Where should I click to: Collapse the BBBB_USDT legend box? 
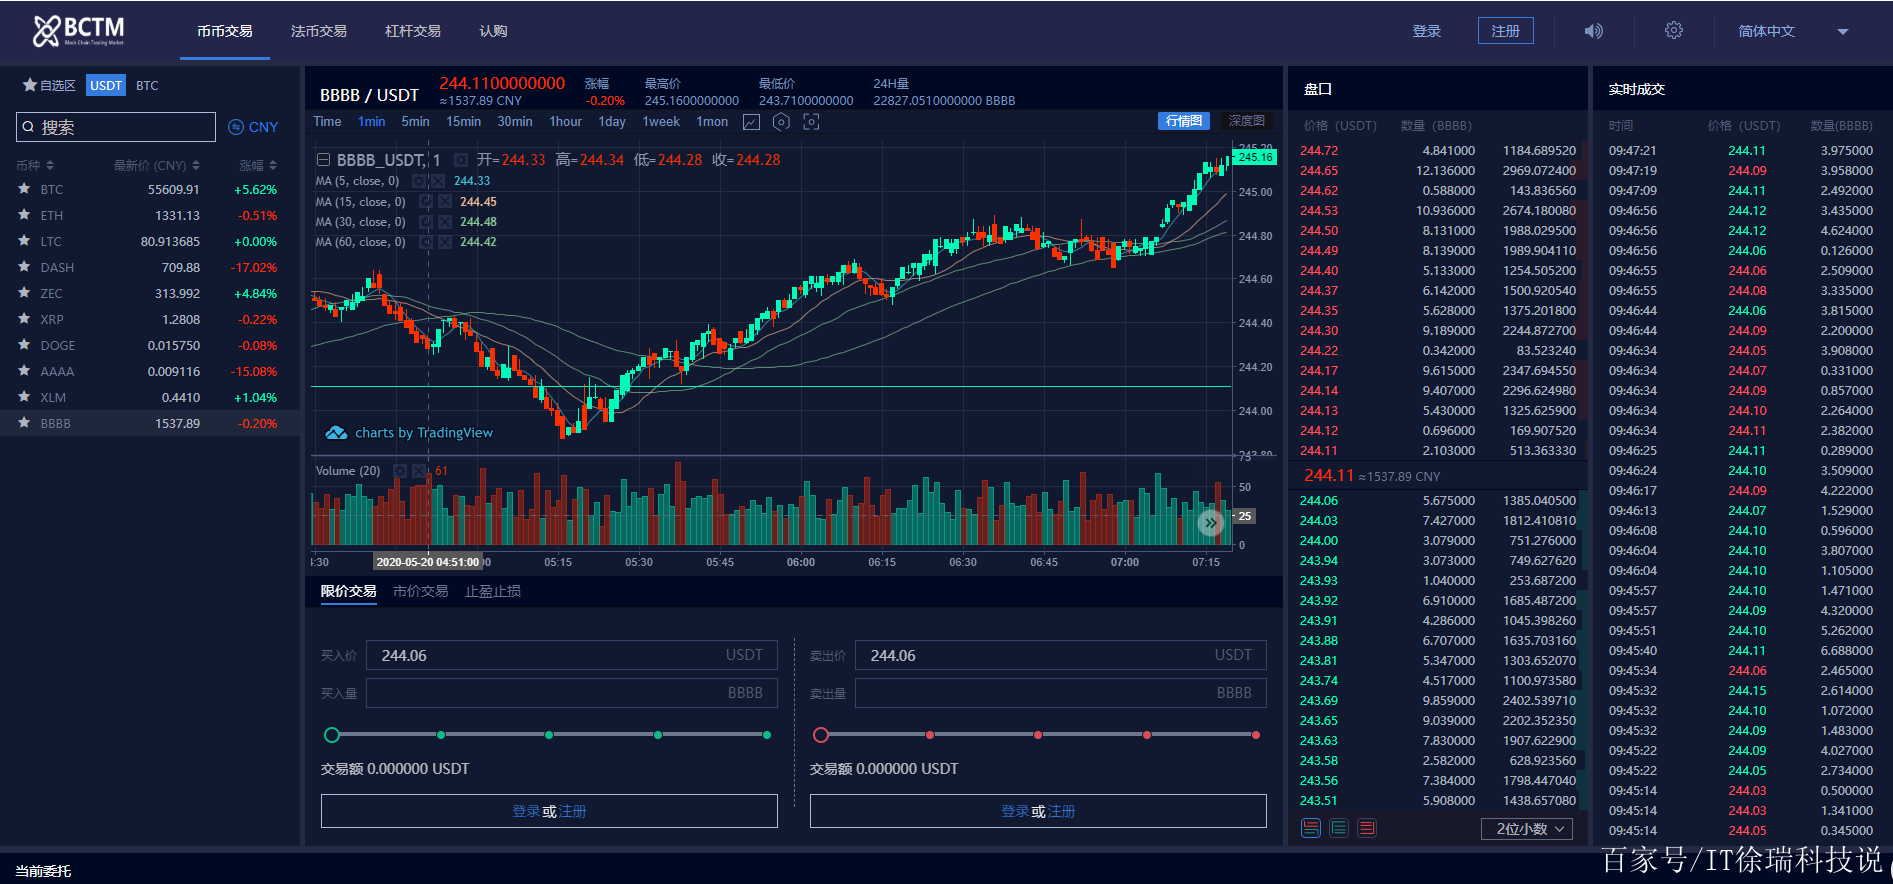pyautogui.click(x=323, y=160)
